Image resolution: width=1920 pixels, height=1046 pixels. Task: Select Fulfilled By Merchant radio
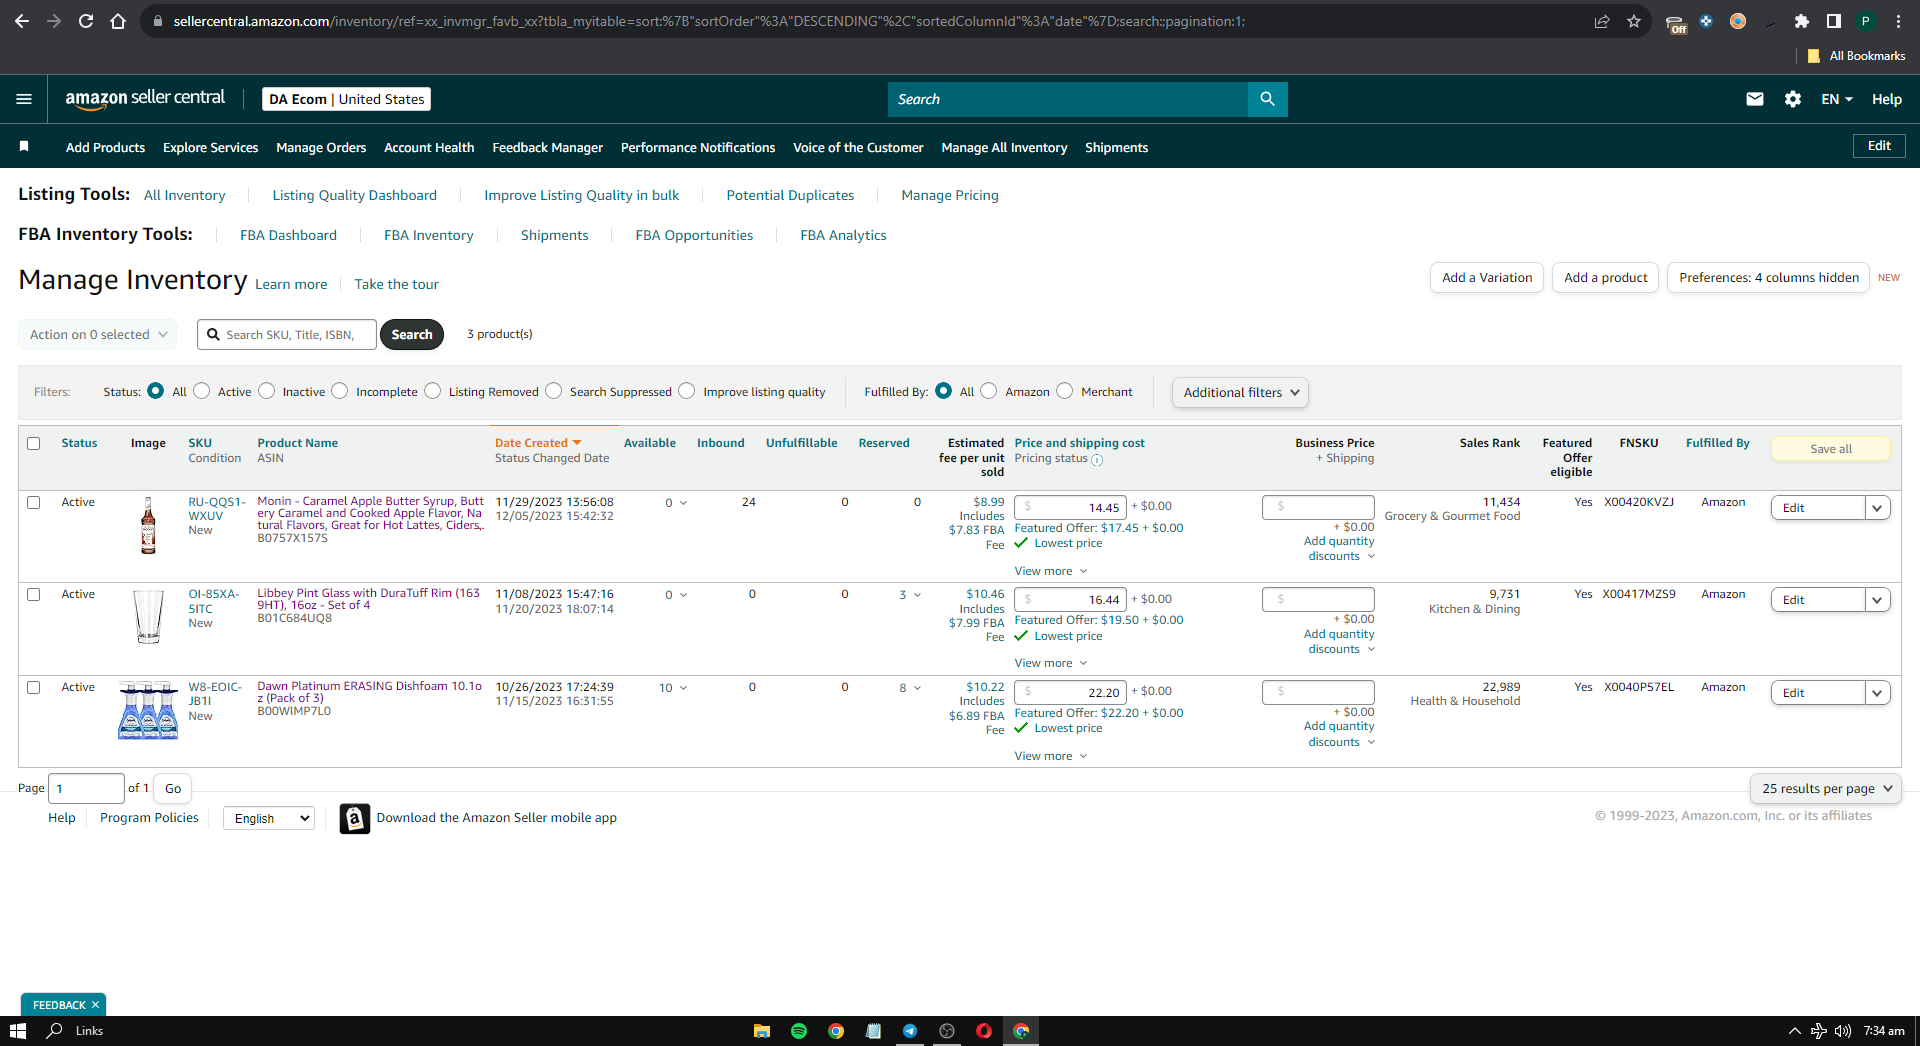[x=1065, y=391]
